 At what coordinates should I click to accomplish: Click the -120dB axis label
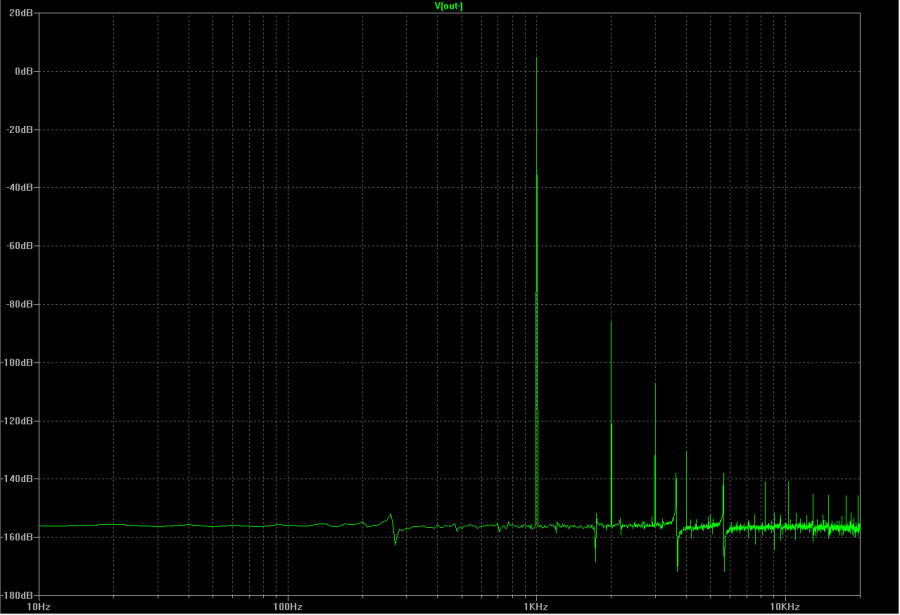[x=18, y=420]
